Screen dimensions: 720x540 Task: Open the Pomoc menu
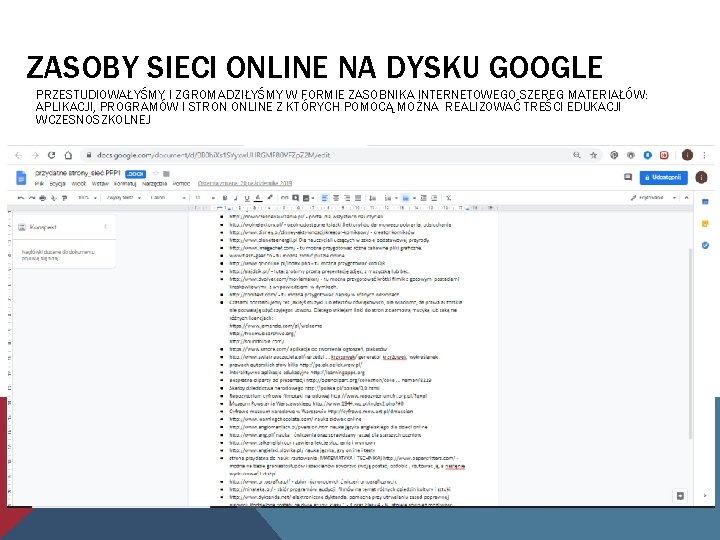(x=181, y=184)
